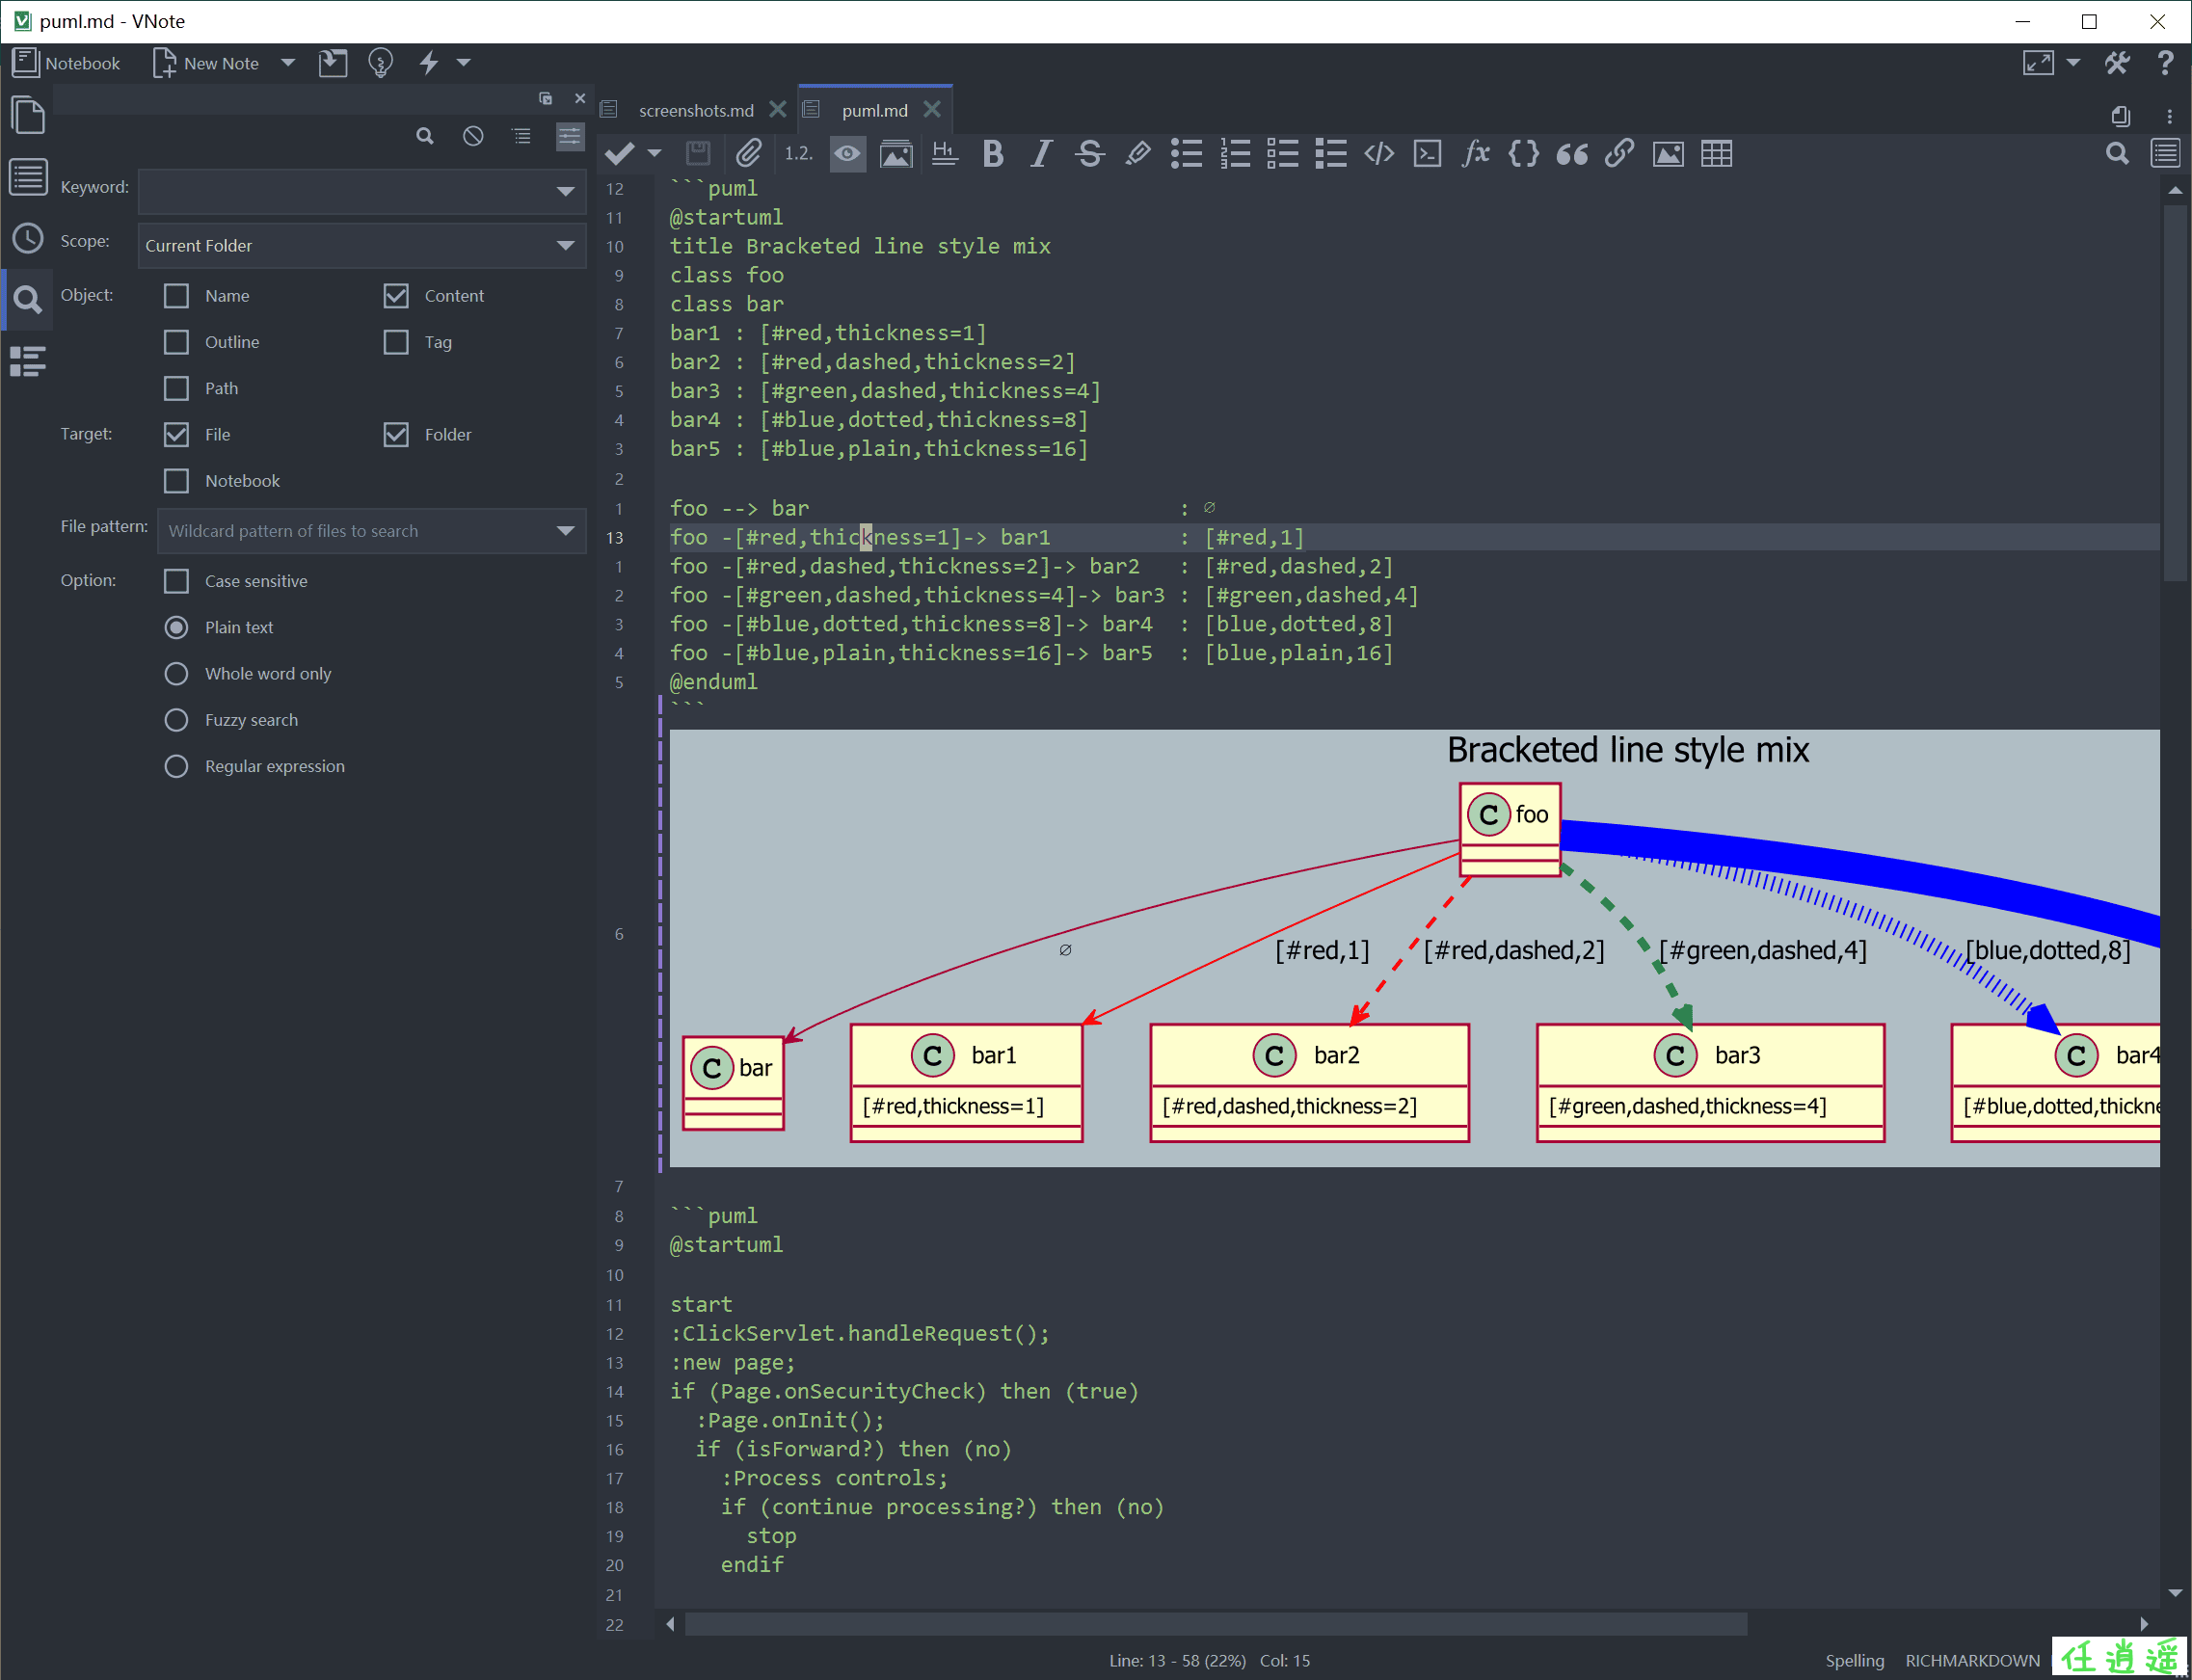This screenshot has height=1680, width=2192.
Task: Apply strikethrough formatting
Action: point(1090,154)
